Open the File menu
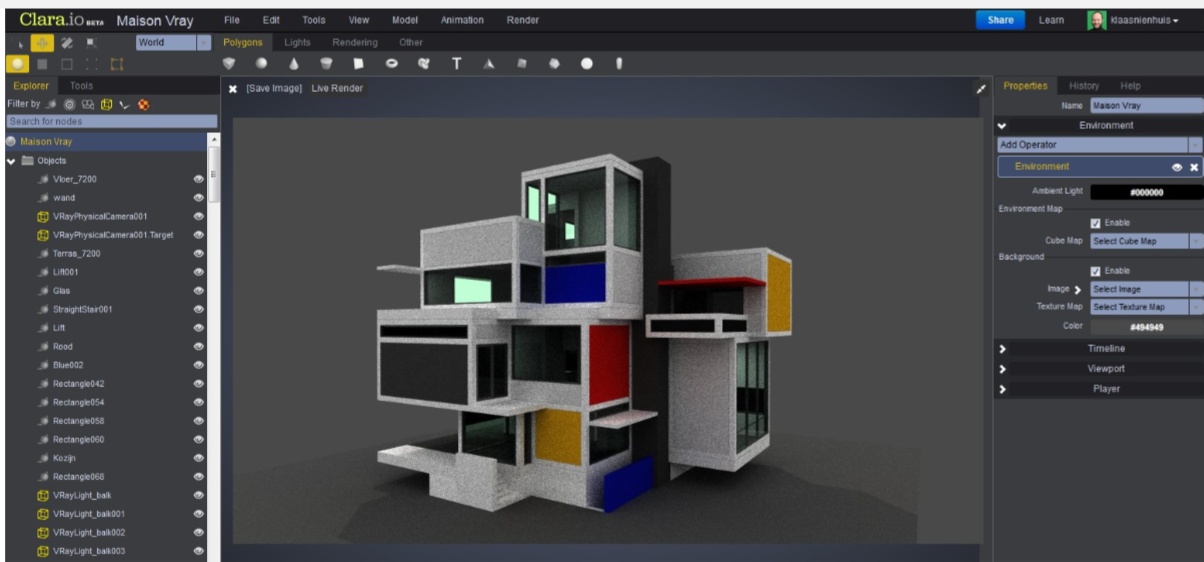Image resolution: width=1204 pixels, height=562 pixels. (x=232, y=20)
